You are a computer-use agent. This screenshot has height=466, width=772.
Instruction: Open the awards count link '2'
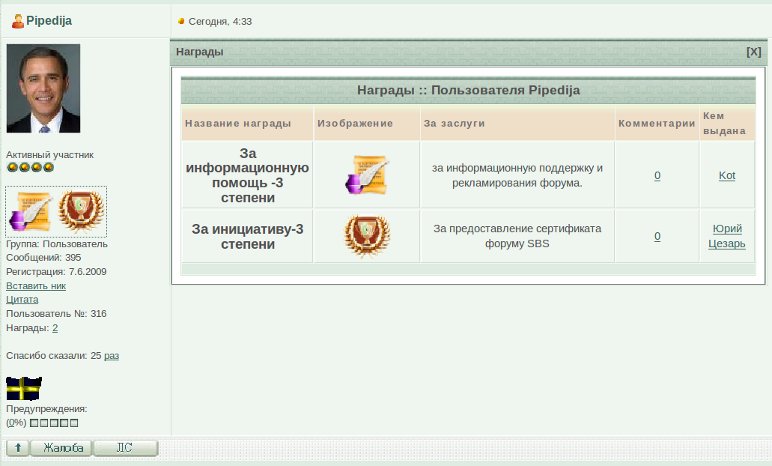click(55, 327)
